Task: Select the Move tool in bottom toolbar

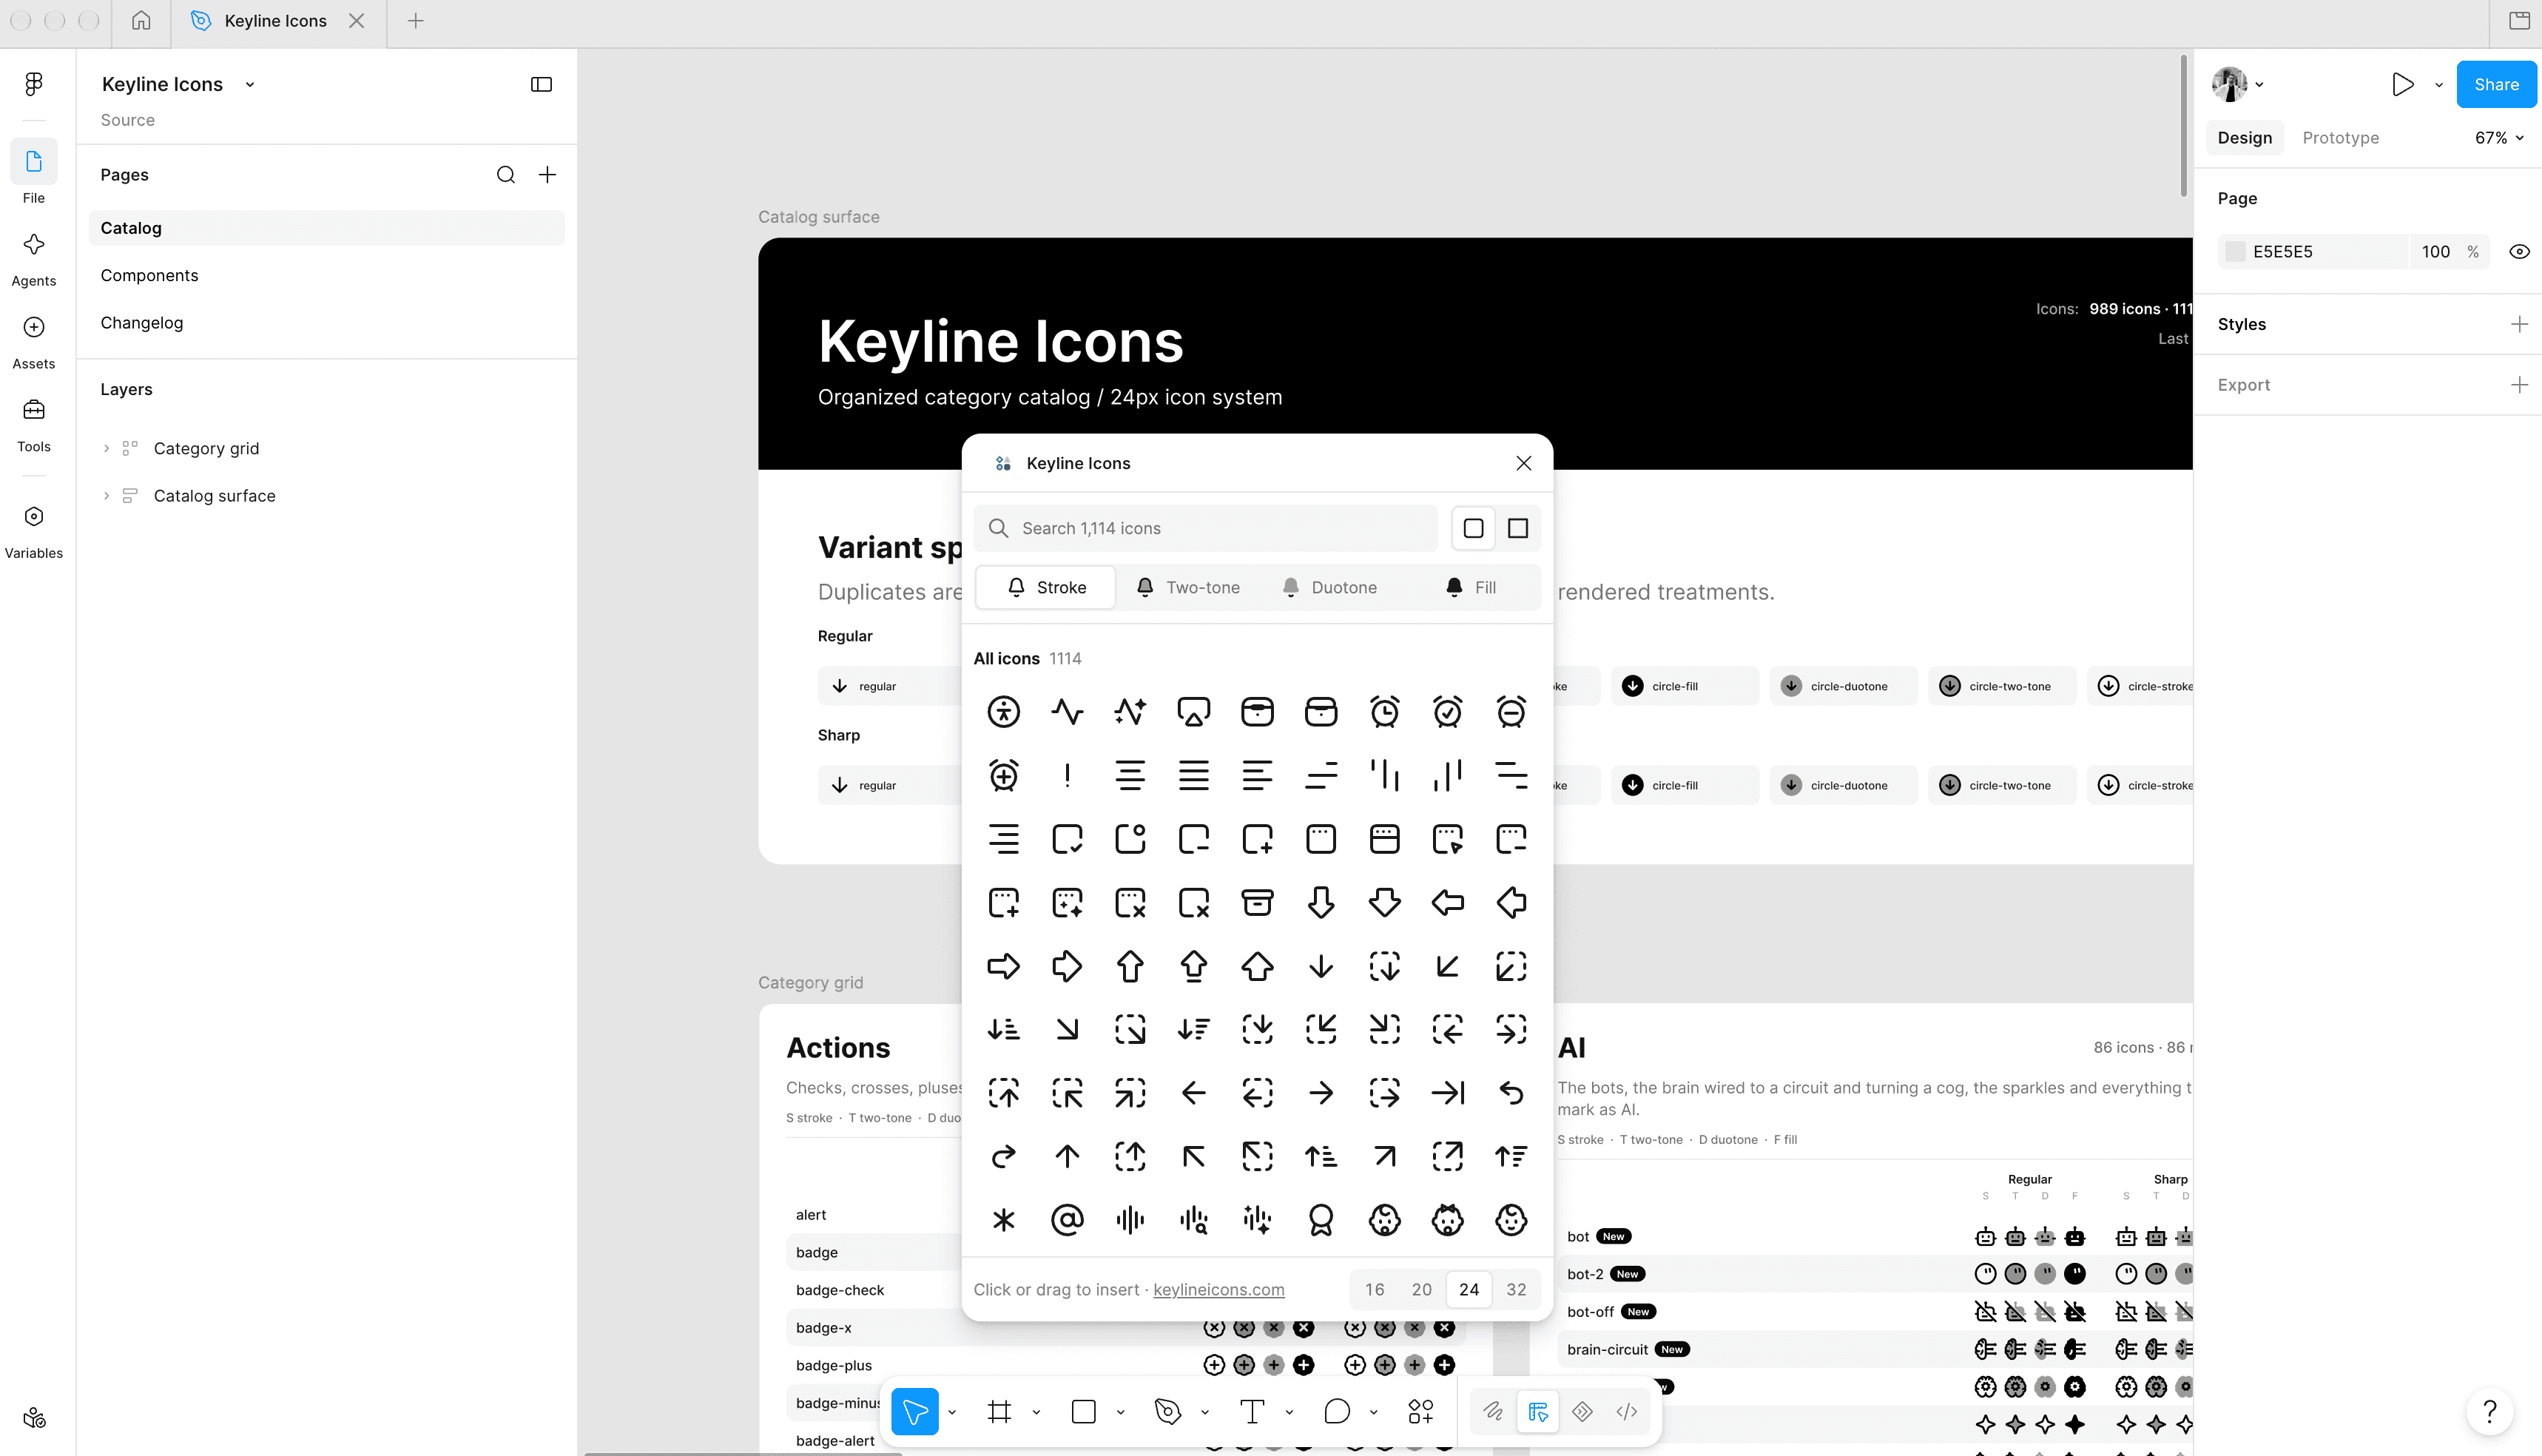Action: pyautogui.click(x=915, y=1411)
